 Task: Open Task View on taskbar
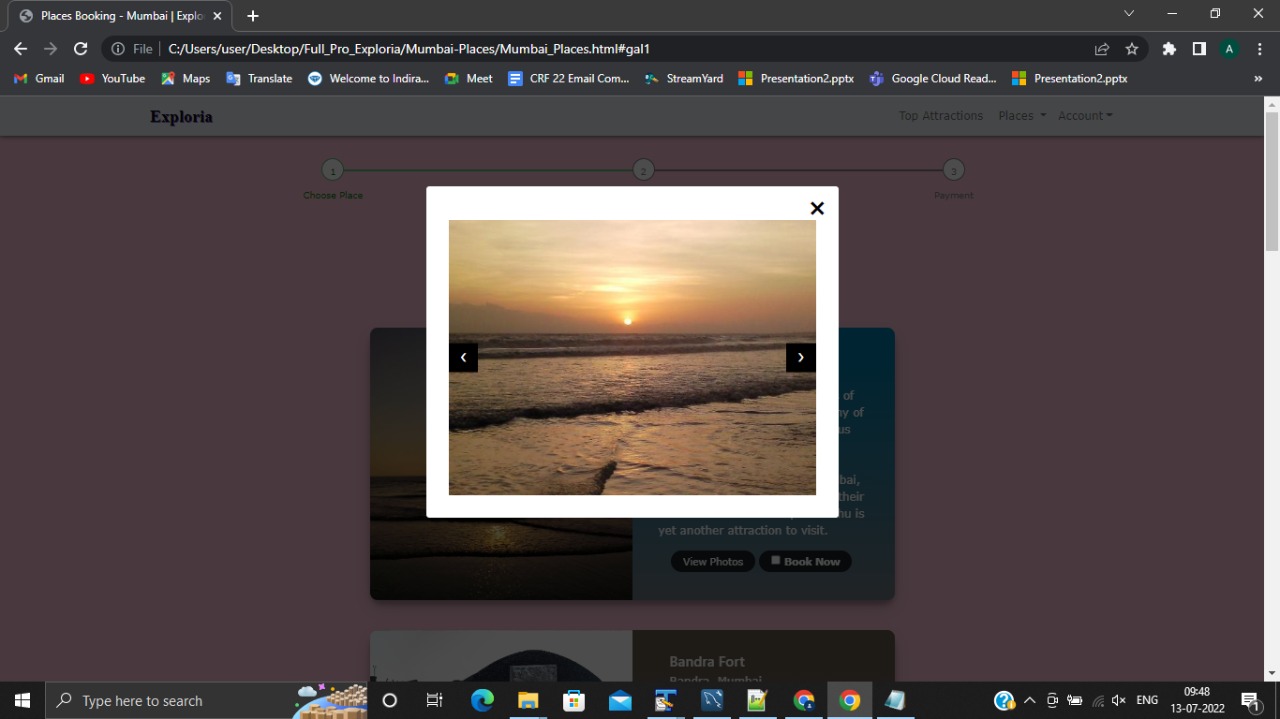tap(434, 700)
